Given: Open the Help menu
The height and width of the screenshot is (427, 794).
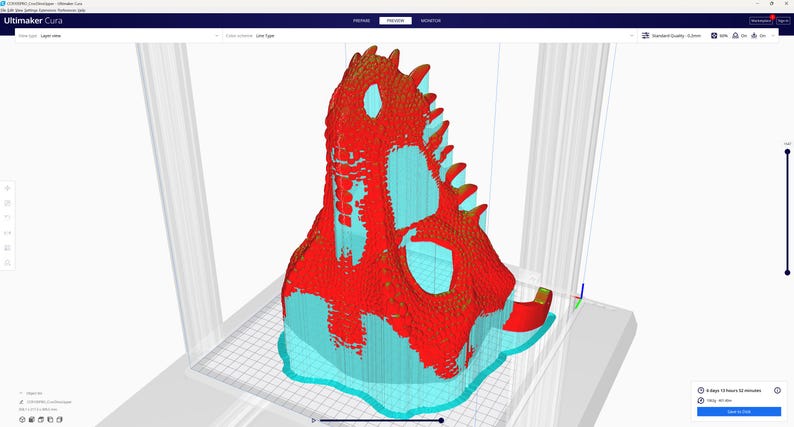Looking at the screenshot, I should pyautogui.click(x=82, y=10).
